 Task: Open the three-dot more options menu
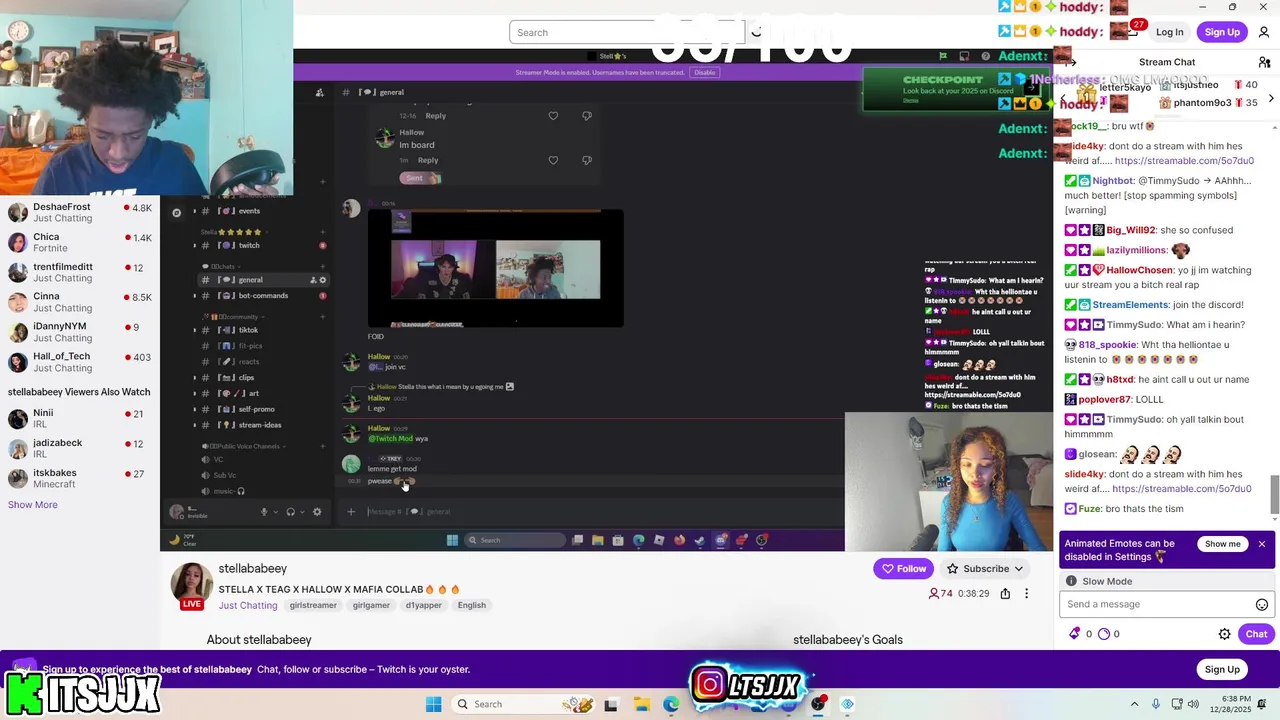click(1026, 593)
